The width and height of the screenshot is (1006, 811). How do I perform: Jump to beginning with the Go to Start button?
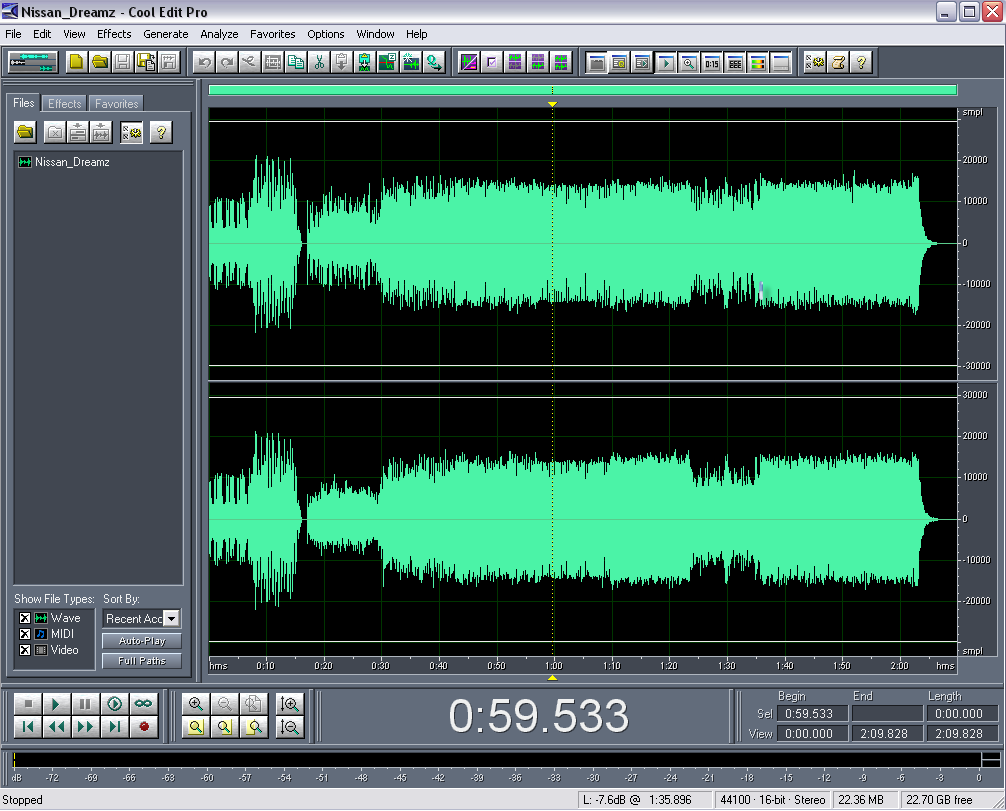point(28,727)
